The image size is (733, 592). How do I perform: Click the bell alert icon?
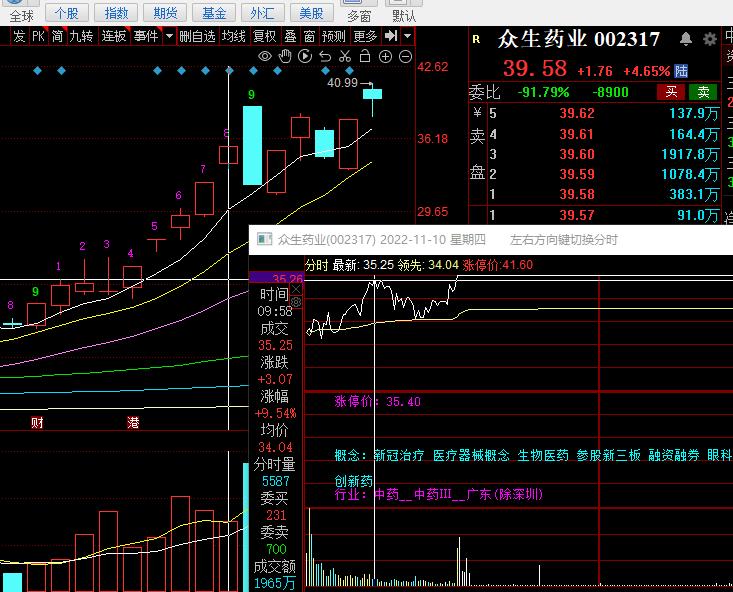click(x=686, y=39)
